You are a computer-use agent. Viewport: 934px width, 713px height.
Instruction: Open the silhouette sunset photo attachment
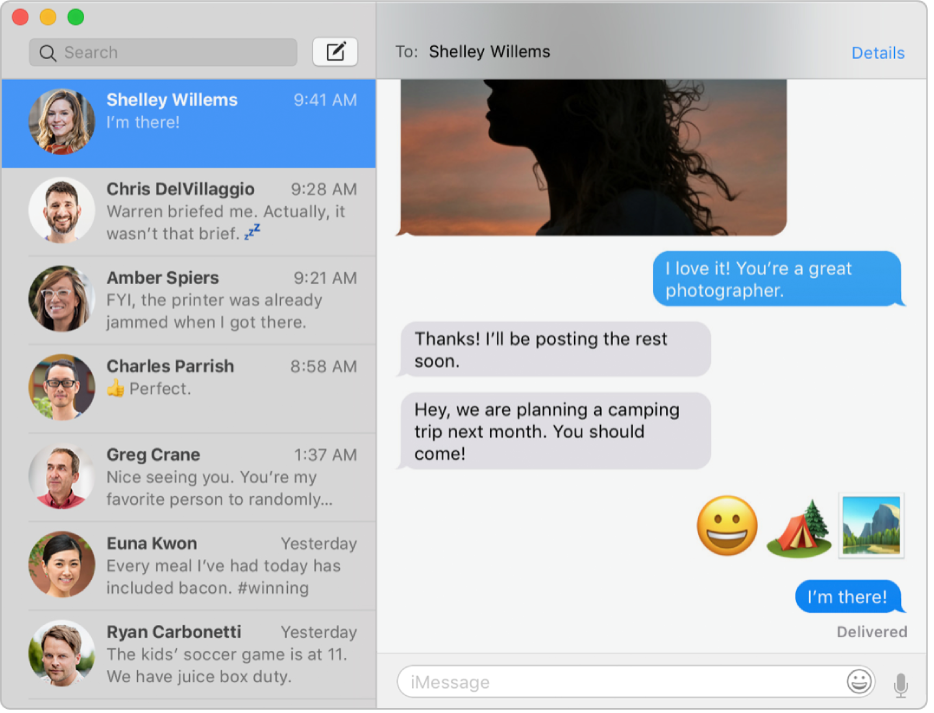coord(593,157)
